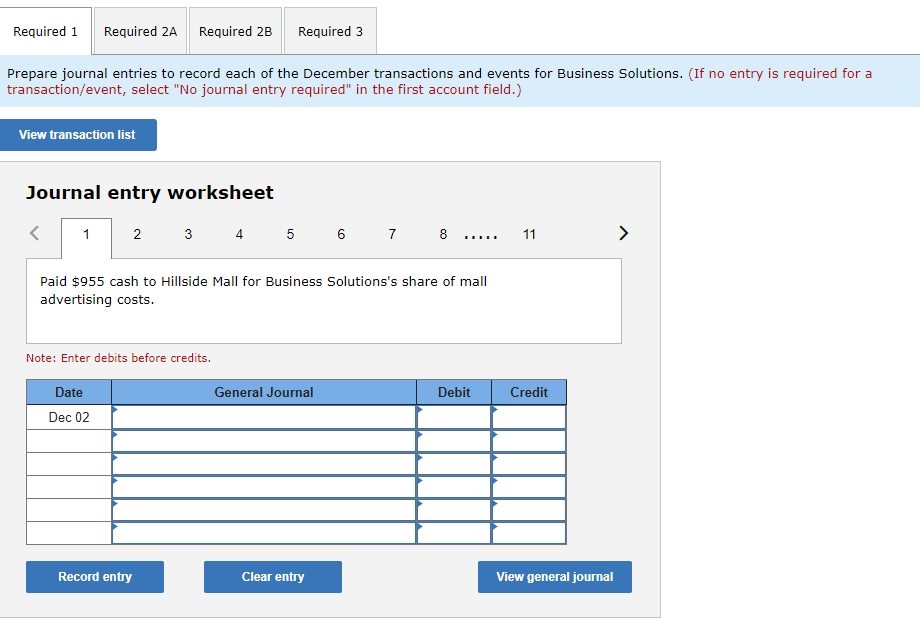Click the right pagination chevron

coord(622,232)
